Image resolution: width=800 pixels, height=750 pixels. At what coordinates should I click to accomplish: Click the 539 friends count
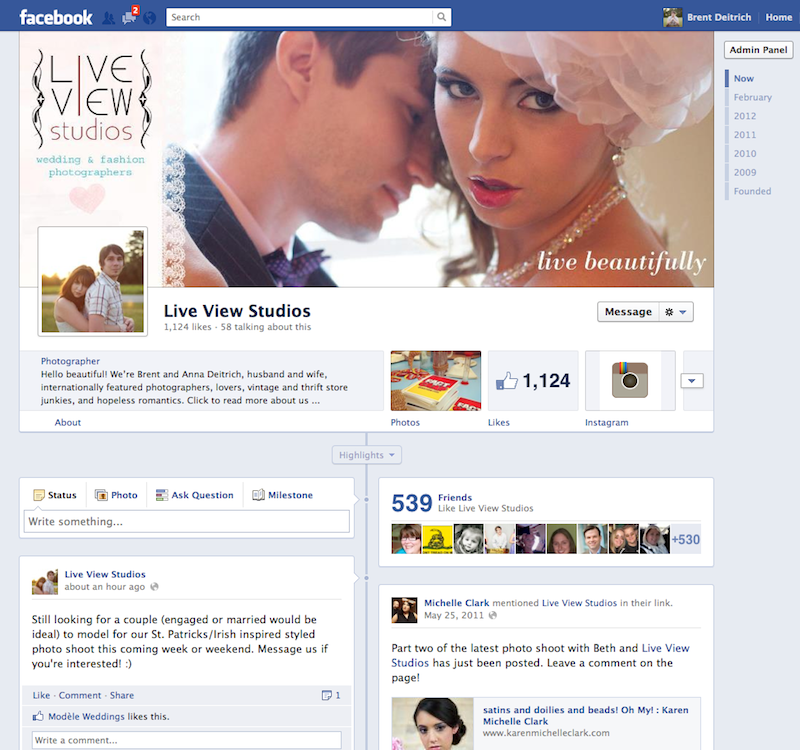(412, 503)
